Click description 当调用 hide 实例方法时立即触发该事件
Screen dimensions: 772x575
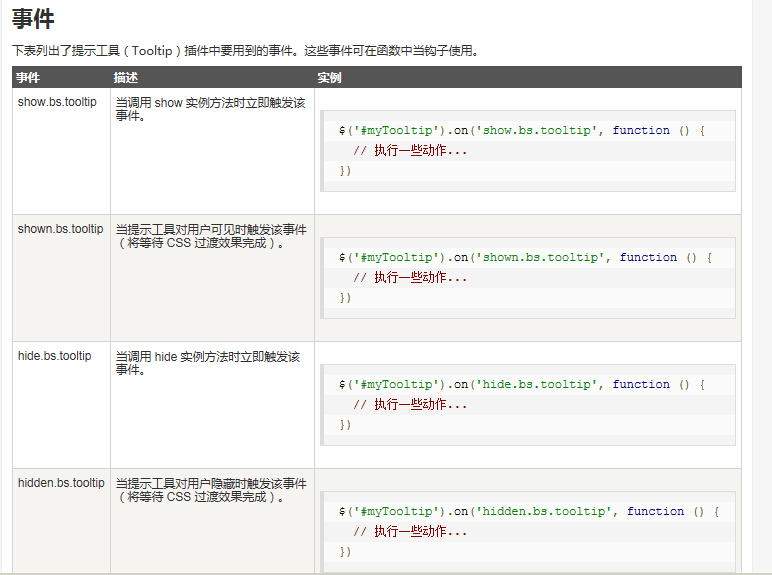(x=208, y=363)
